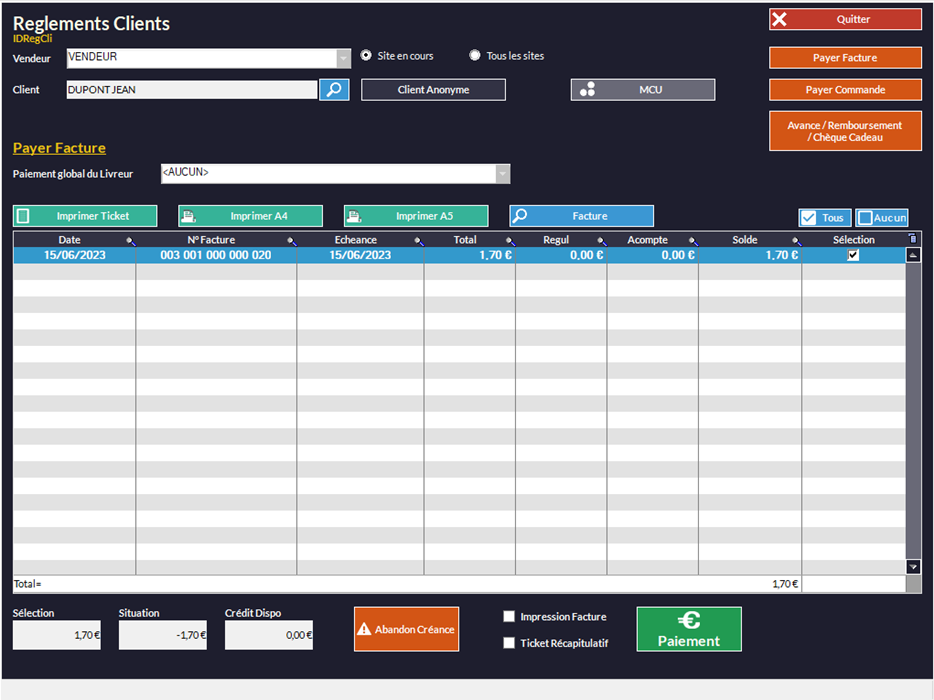The width and height of the screenshot is (934, 700).
Task: Switch to Payer Commande mode
Action: click(x=845, y=90)
